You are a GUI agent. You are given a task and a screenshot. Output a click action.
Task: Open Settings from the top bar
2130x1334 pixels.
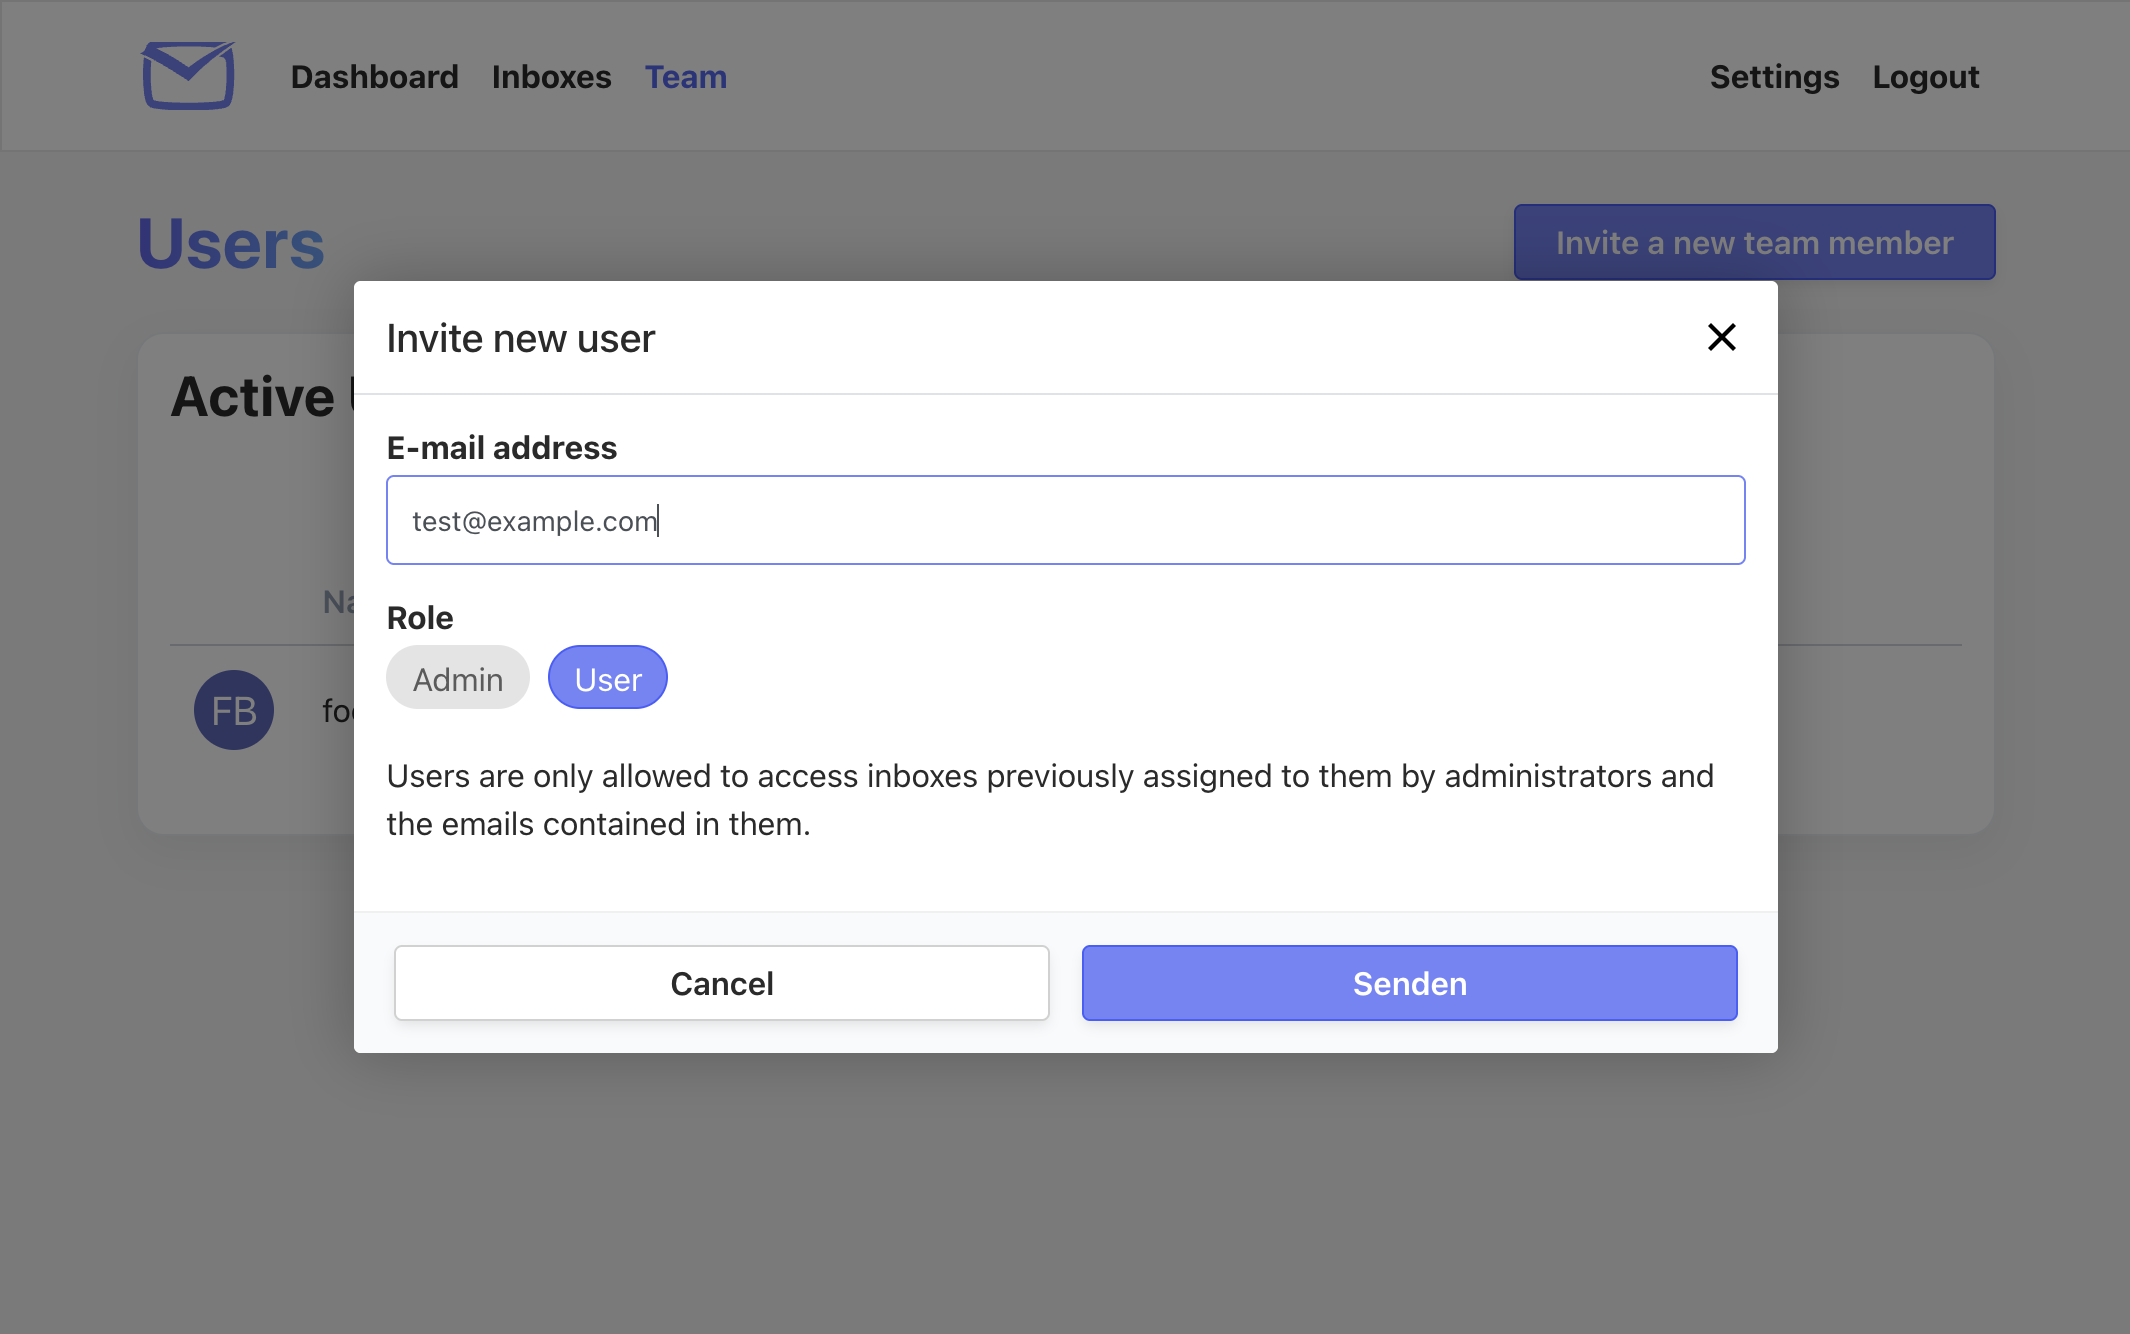[x=1774, y=77]
